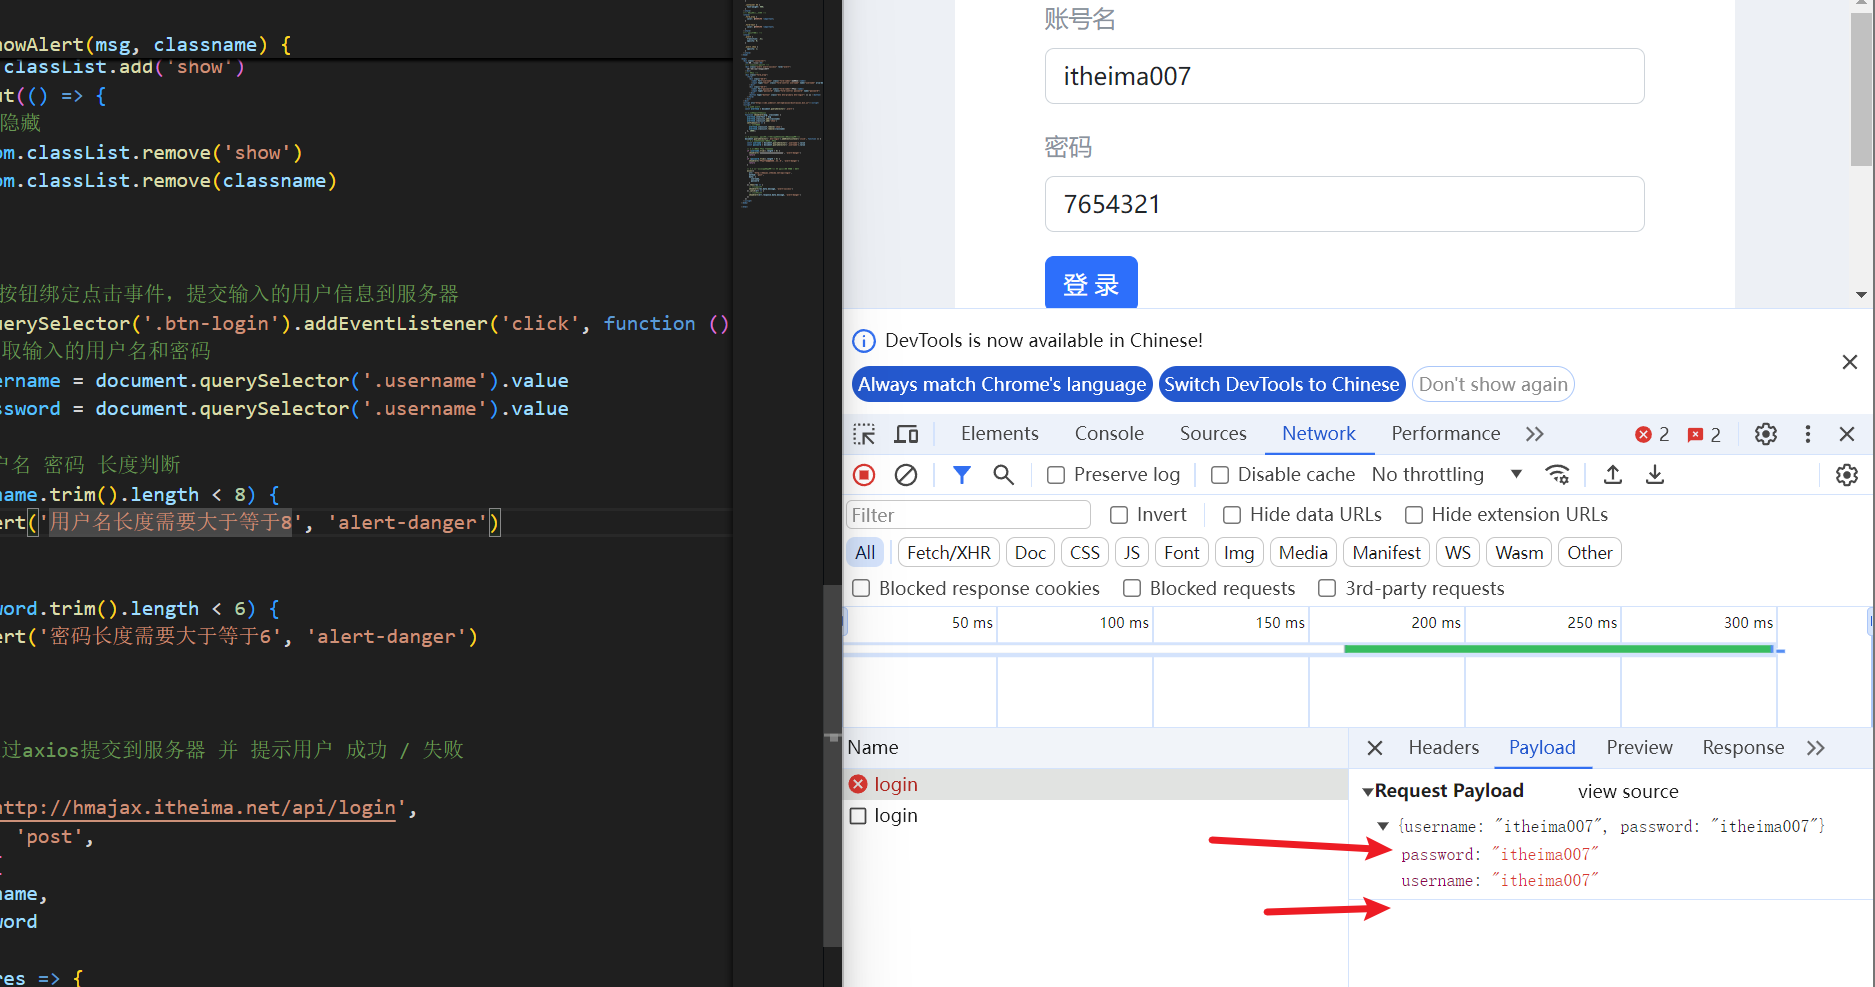The height and width of the screenshot is (987, 1875).
Task: Focus the network Filter input
Action: click(968, 515)
